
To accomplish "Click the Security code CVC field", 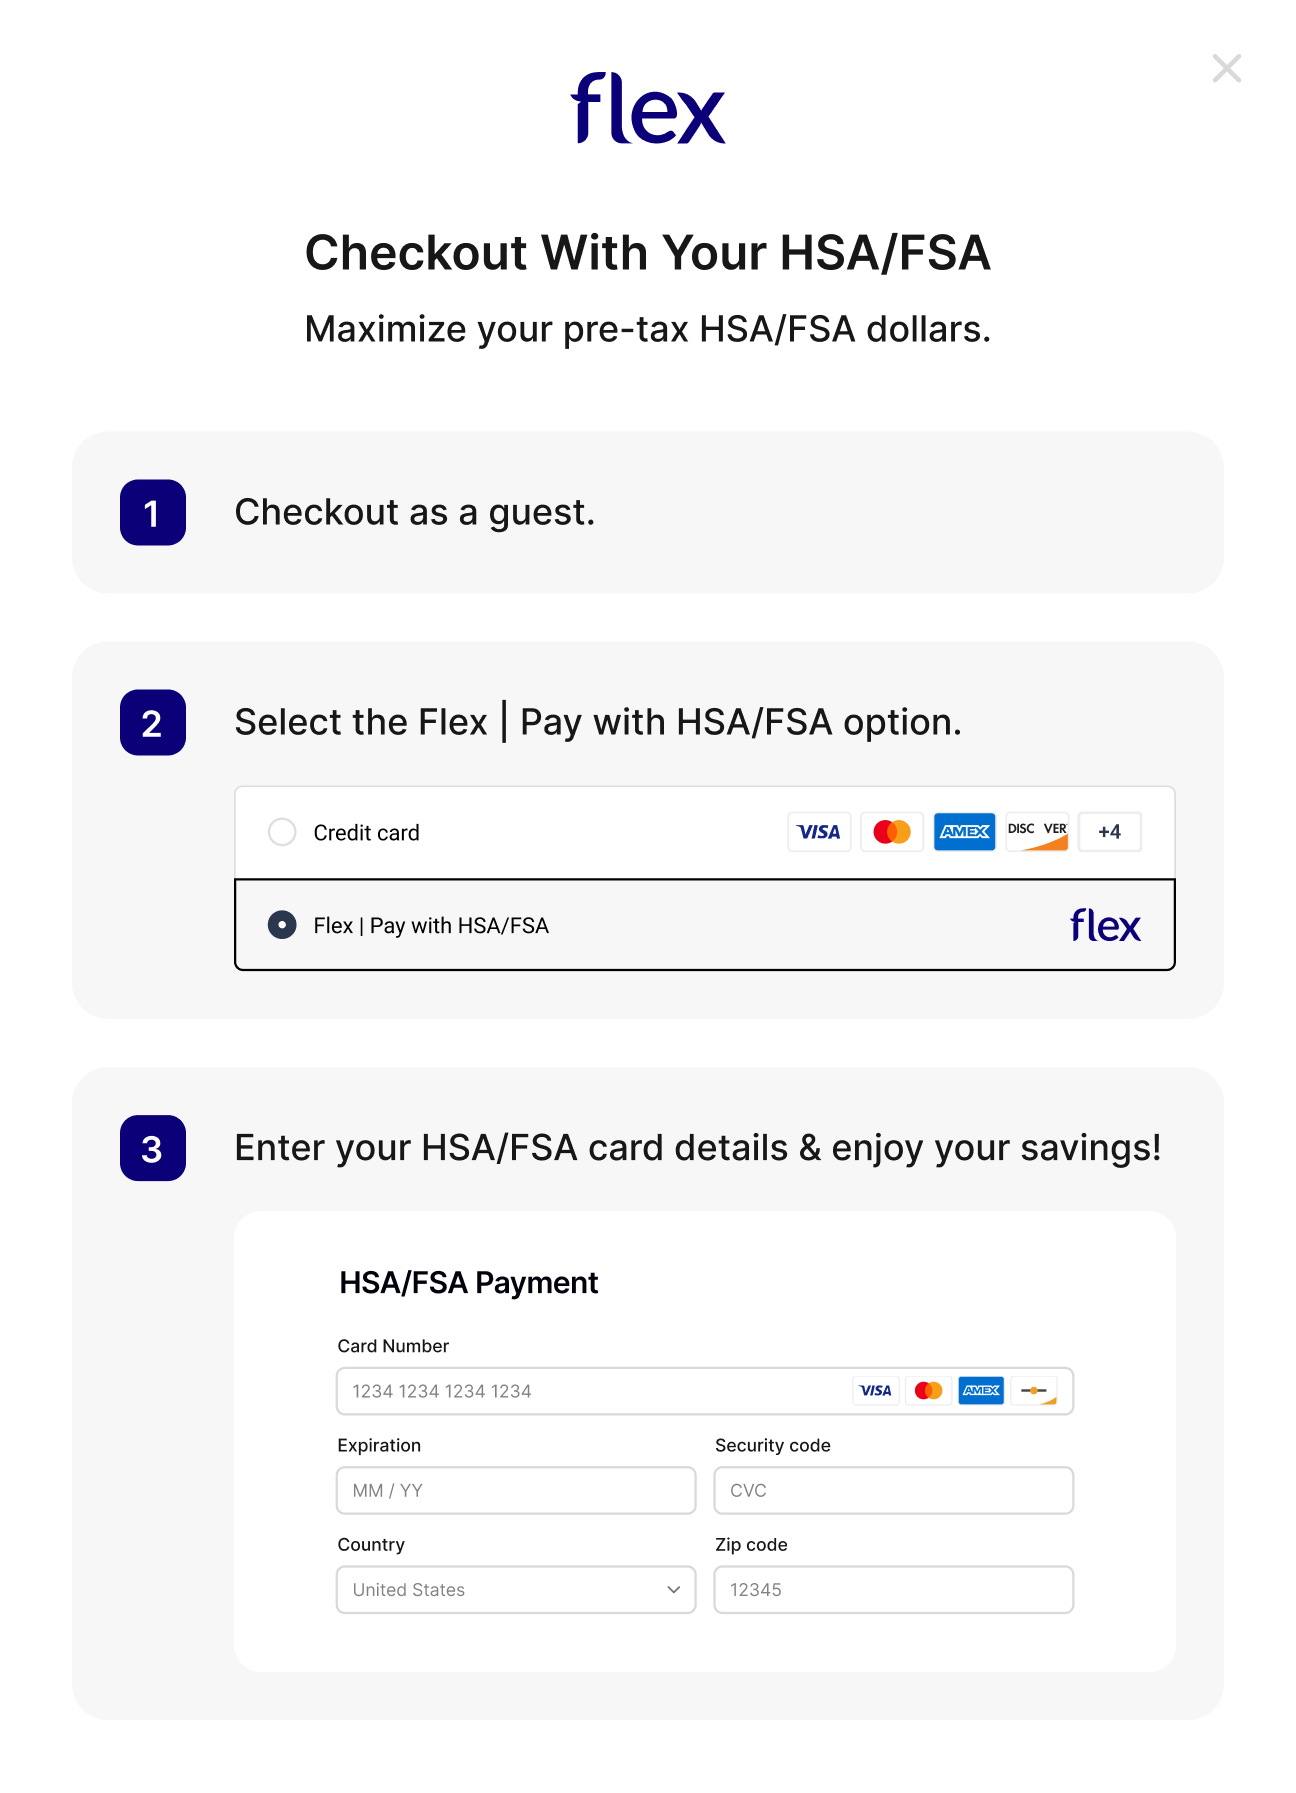I will coord(893,1491).
